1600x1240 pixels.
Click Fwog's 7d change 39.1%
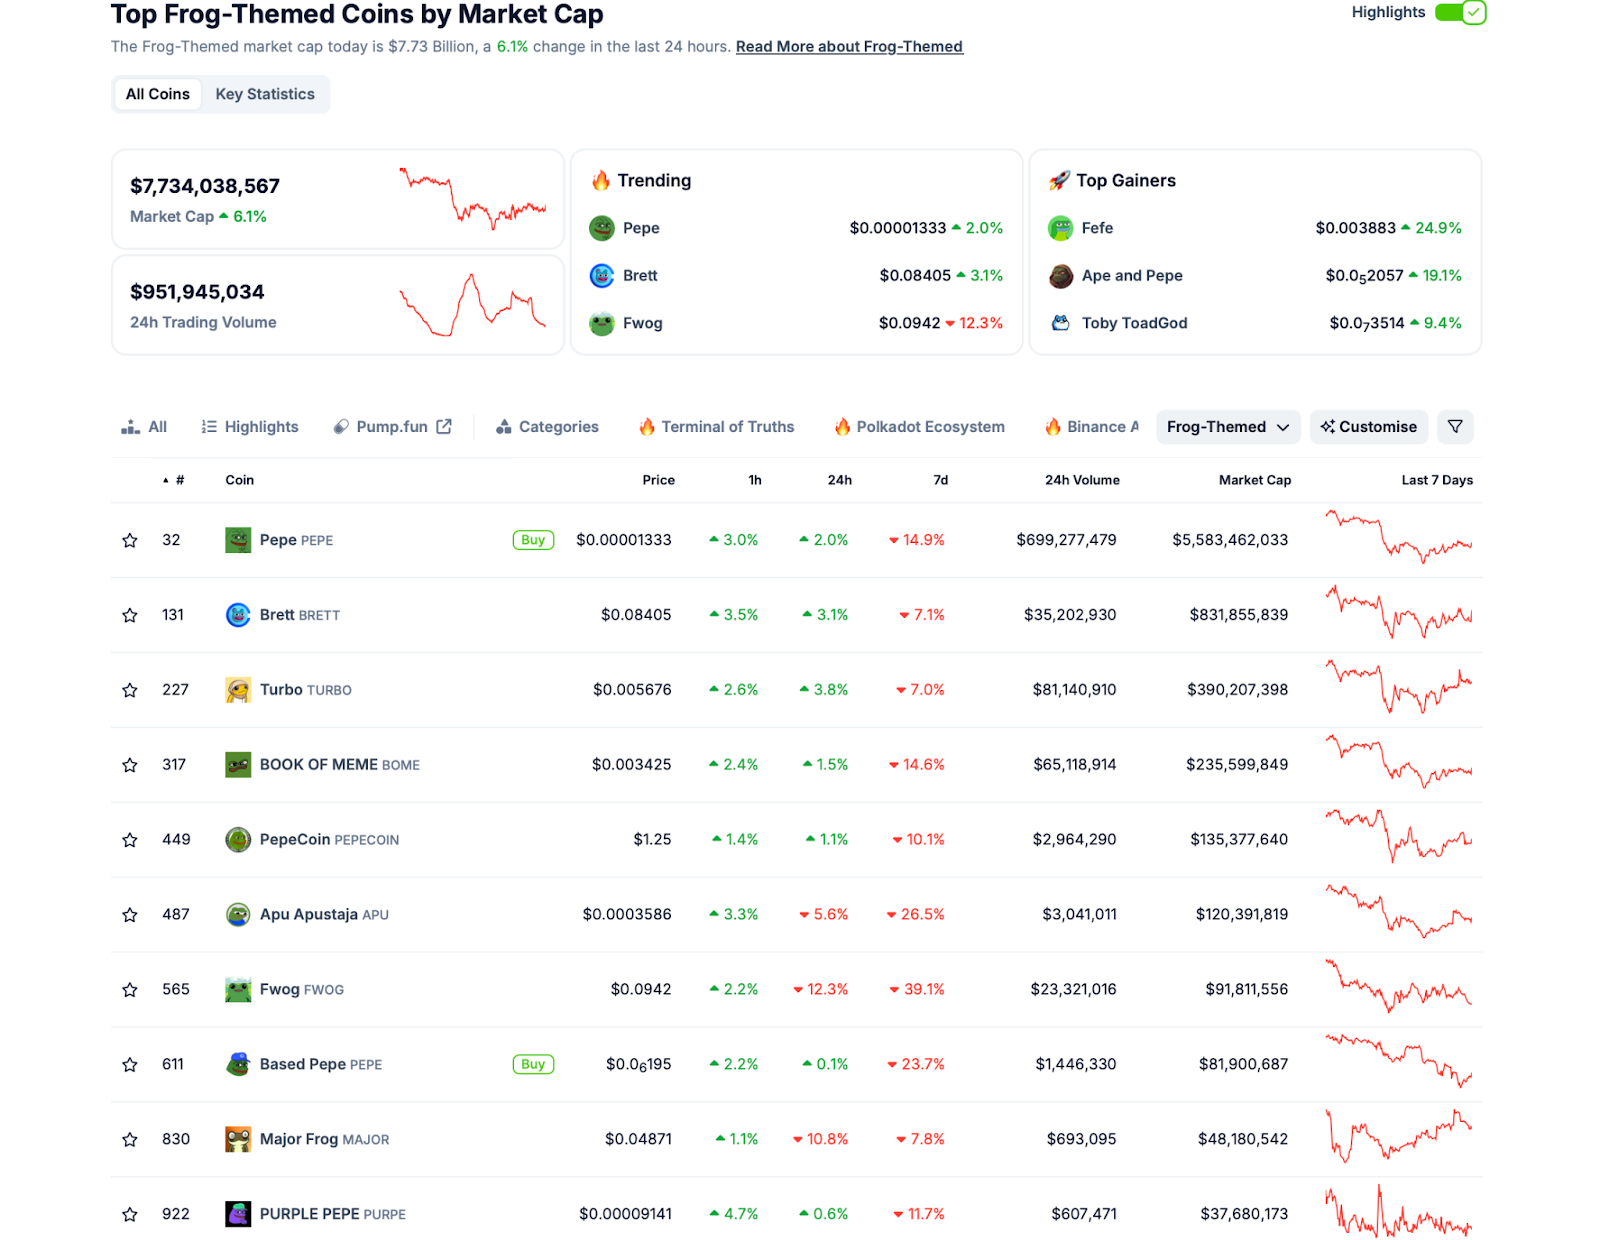[x=917, y=990]
